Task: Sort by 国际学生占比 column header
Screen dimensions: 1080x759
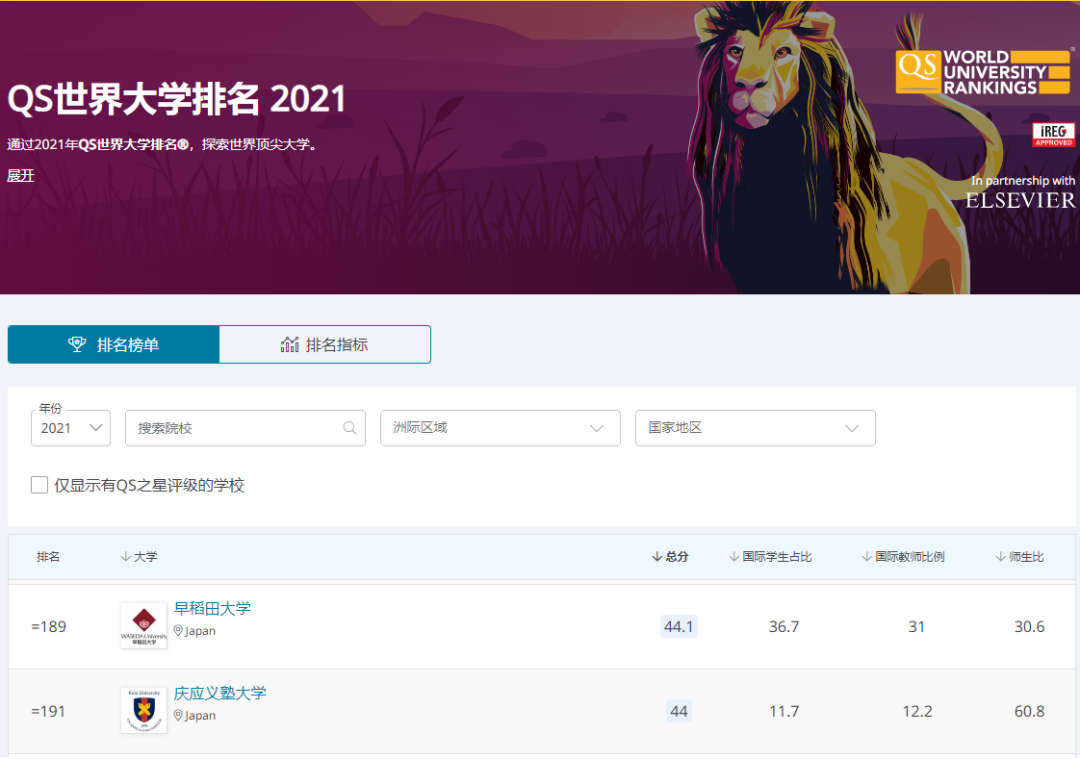Action: [770, 557]
